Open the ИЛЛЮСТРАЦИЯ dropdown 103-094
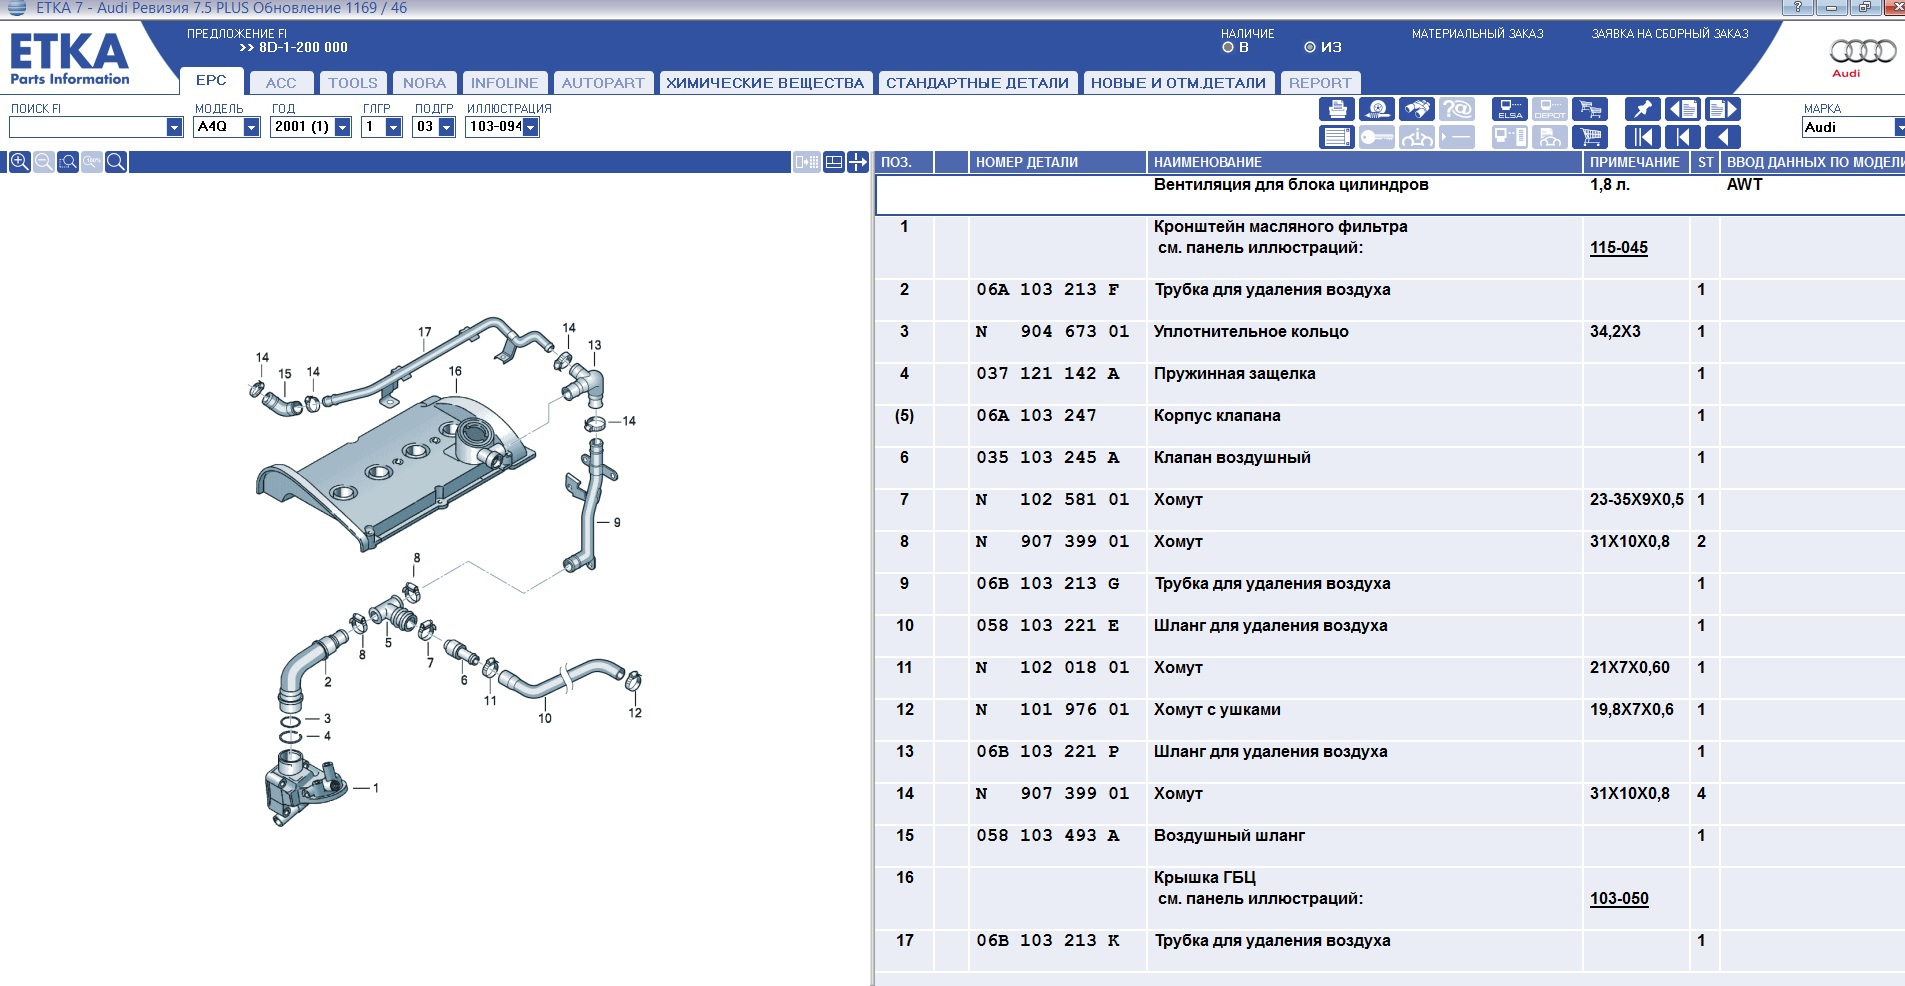The height and width of the screenshot is (986, 1905). click(x=531, y=127)
